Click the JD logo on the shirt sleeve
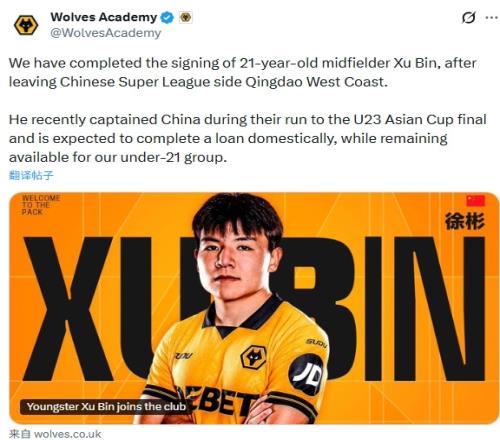The image size is (500, 440). (x=306, y=374)
